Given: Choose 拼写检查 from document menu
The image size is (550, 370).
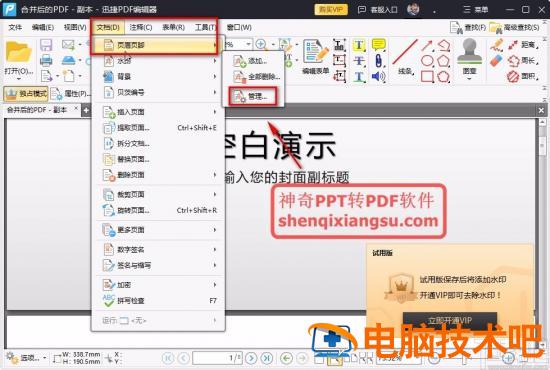Looking at the screenshot, I should pos(158,301).
